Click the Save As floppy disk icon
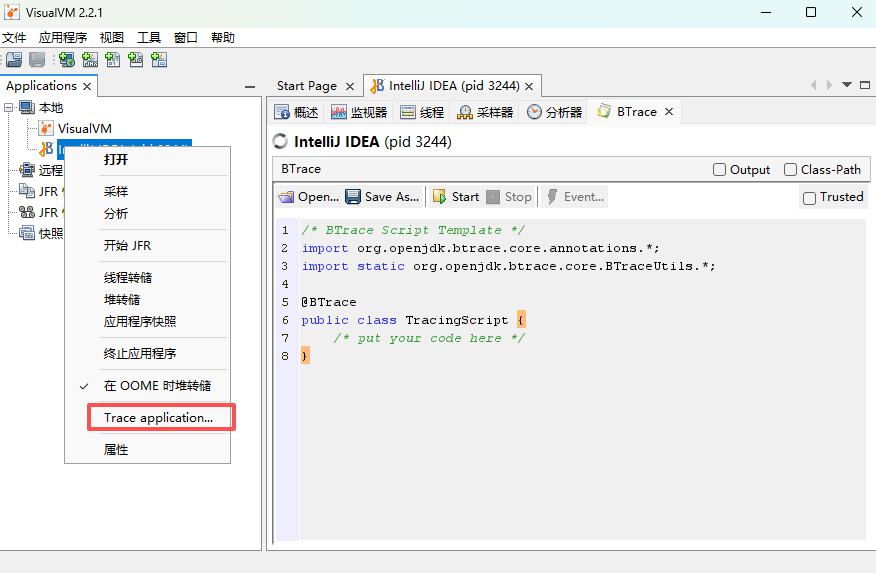 [x=353, y=197]
